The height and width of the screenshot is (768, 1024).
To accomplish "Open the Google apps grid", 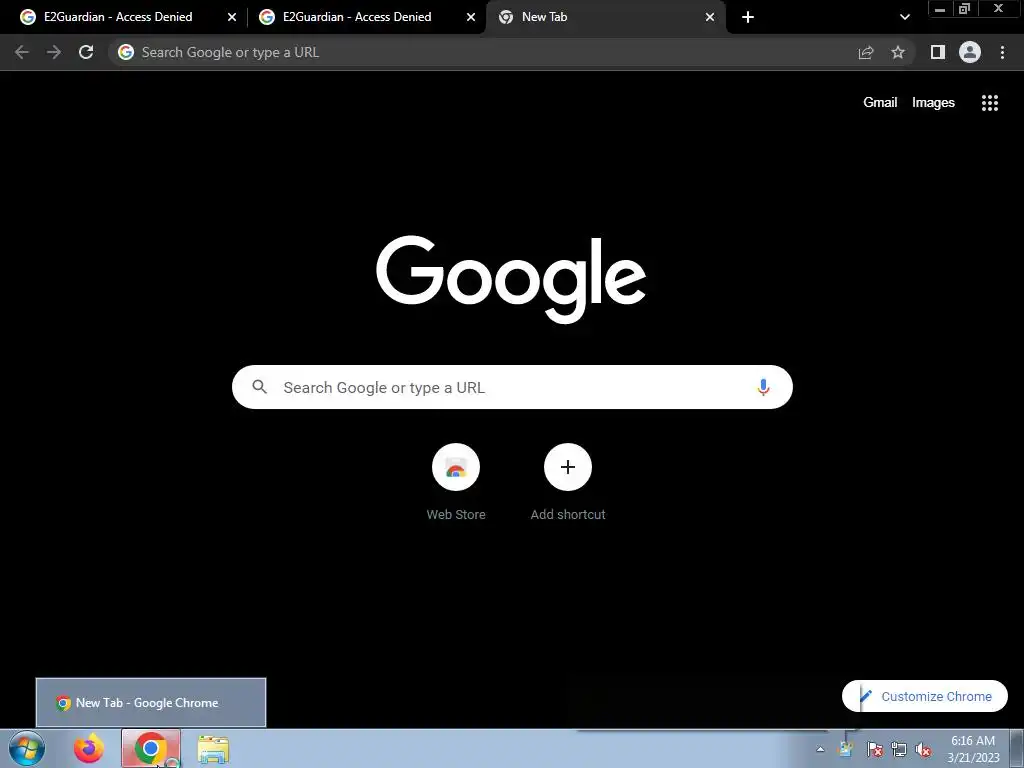I will tap(990, 103).
